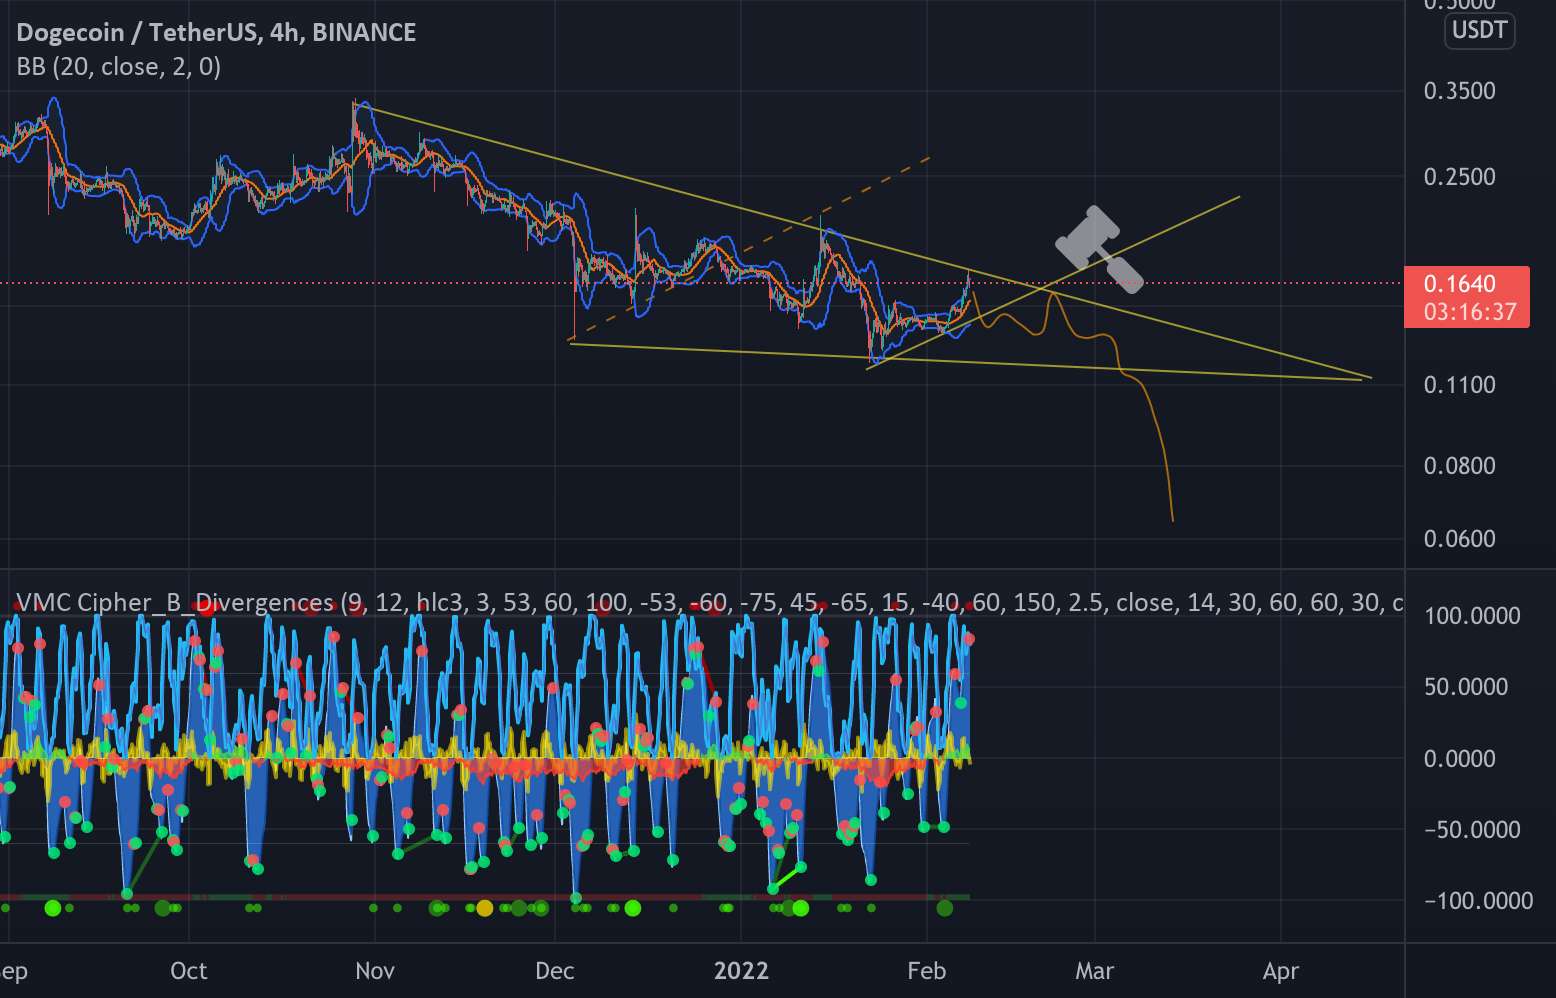This screenshot has height=998, width=1556.
Task: Click the 0.0000 indicator scale label
Action: click(x=1459, y=759)
